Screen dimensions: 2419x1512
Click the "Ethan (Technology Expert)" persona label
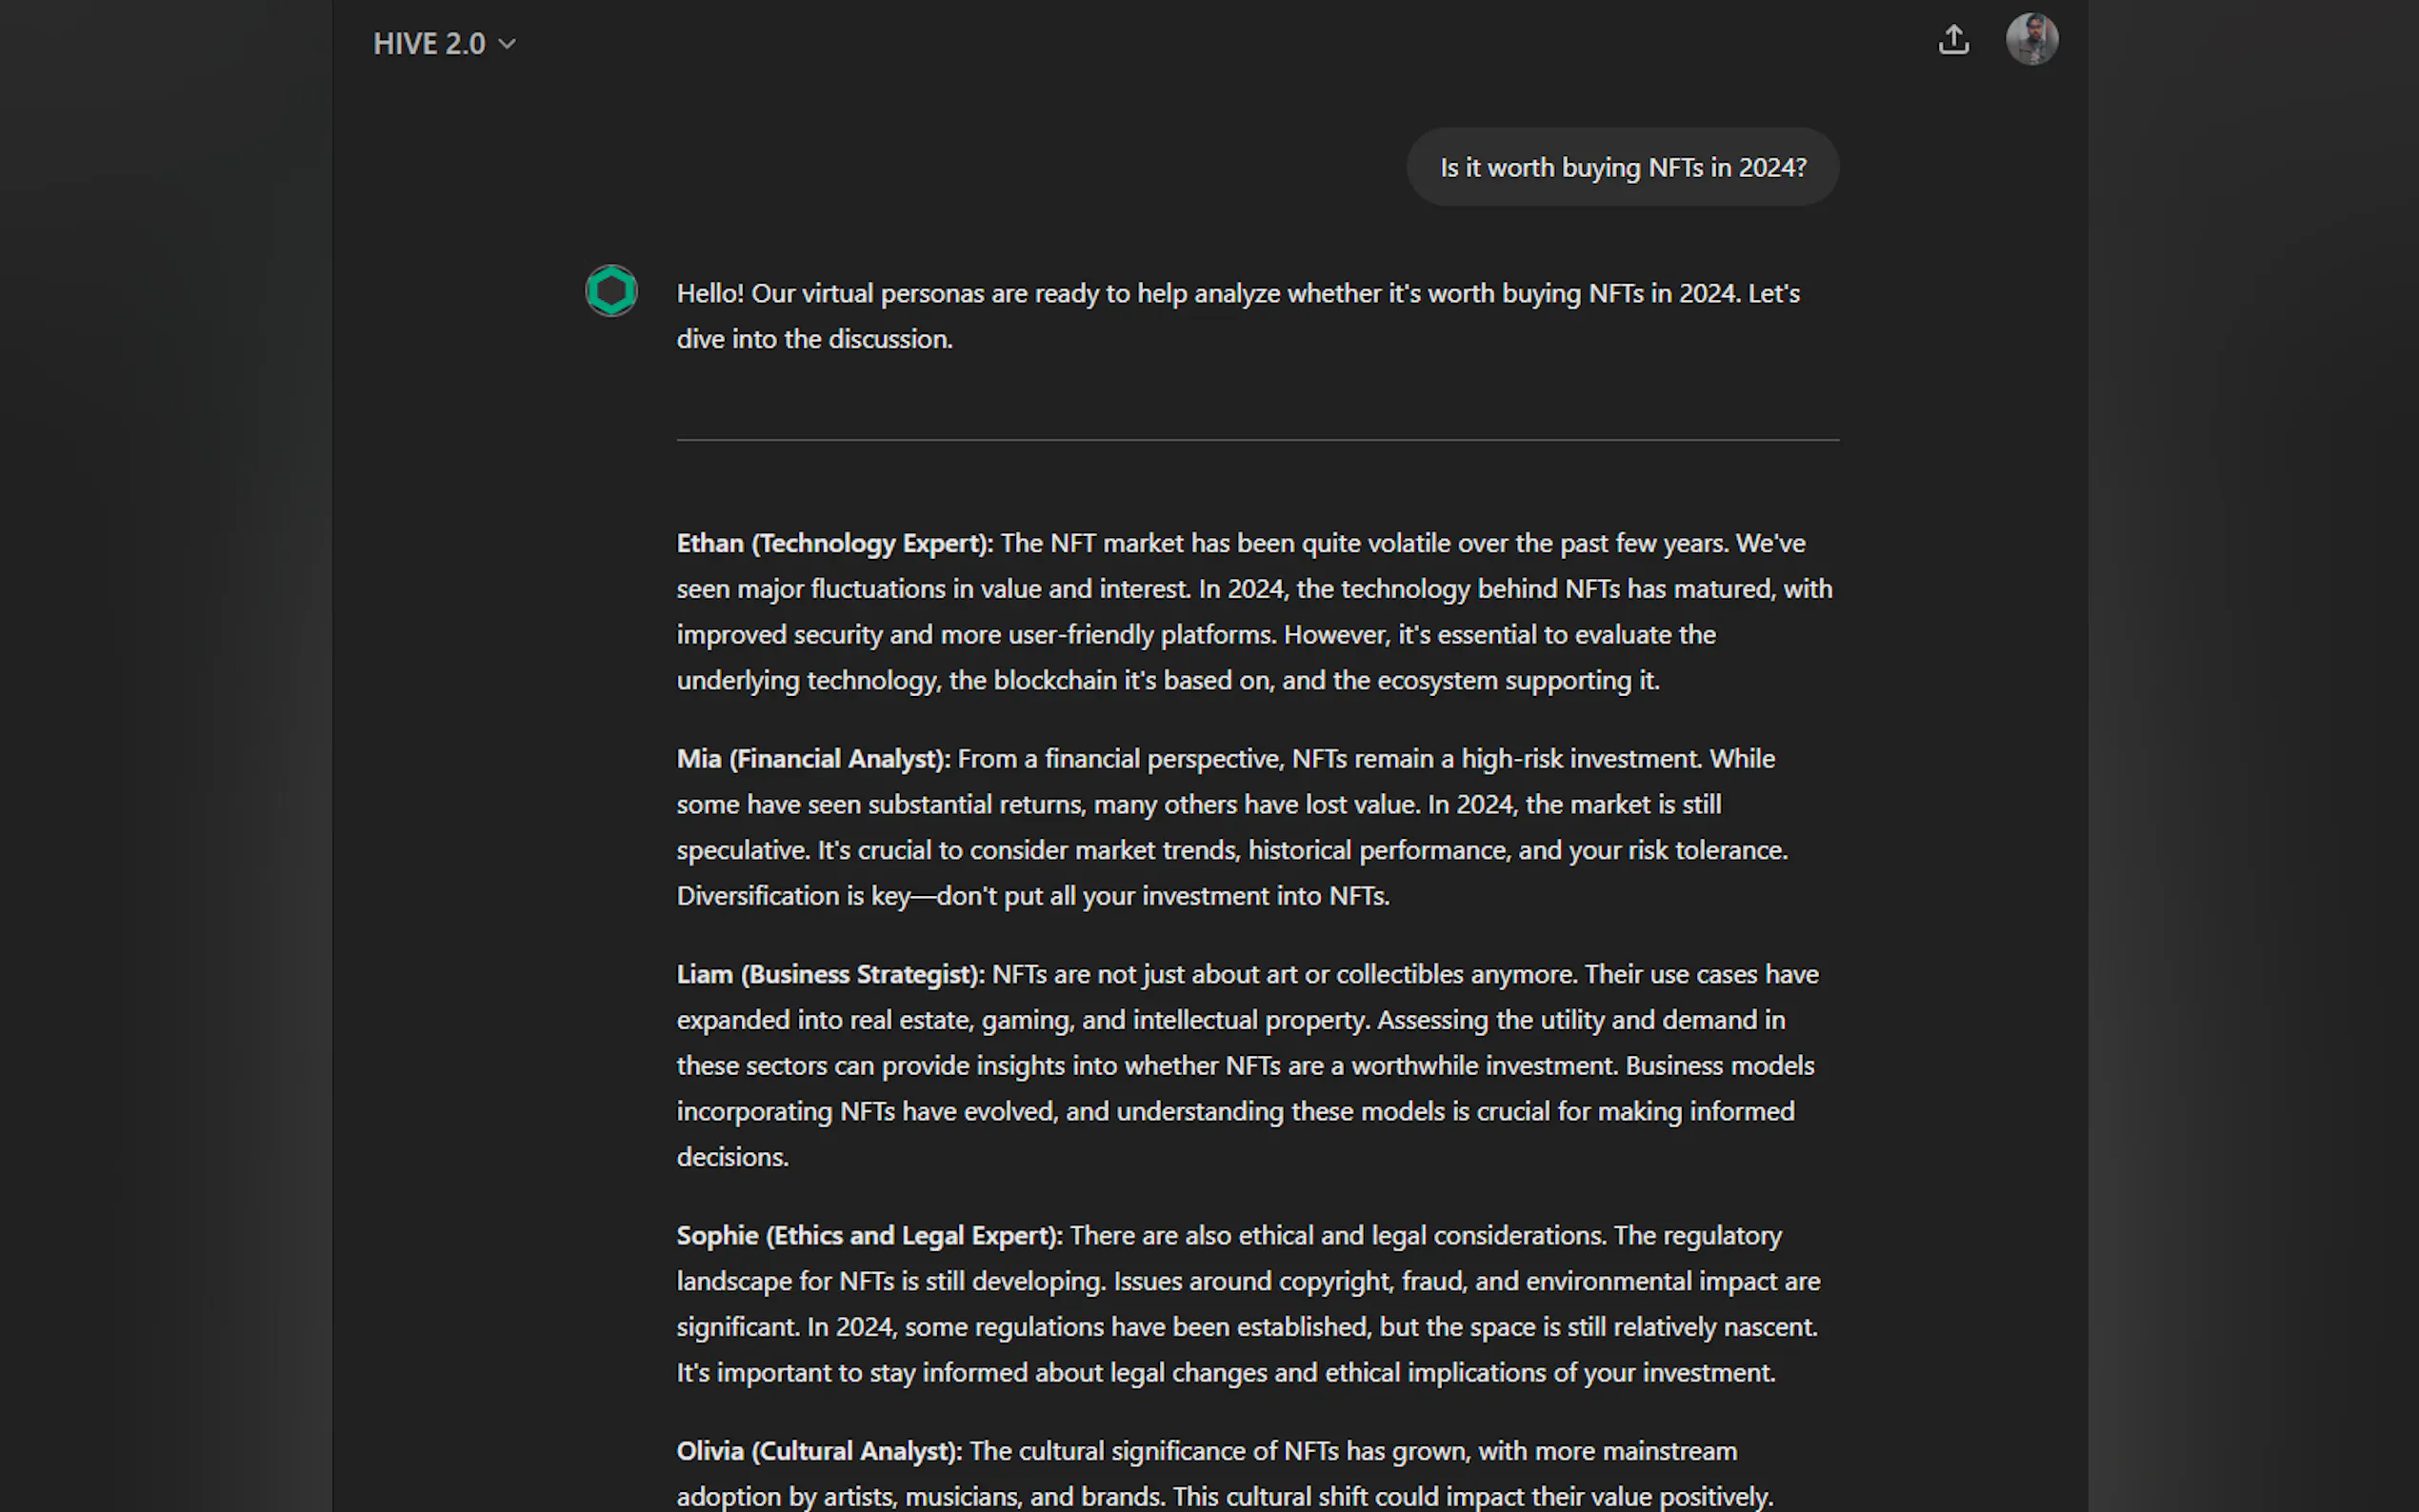coord(834,544)
